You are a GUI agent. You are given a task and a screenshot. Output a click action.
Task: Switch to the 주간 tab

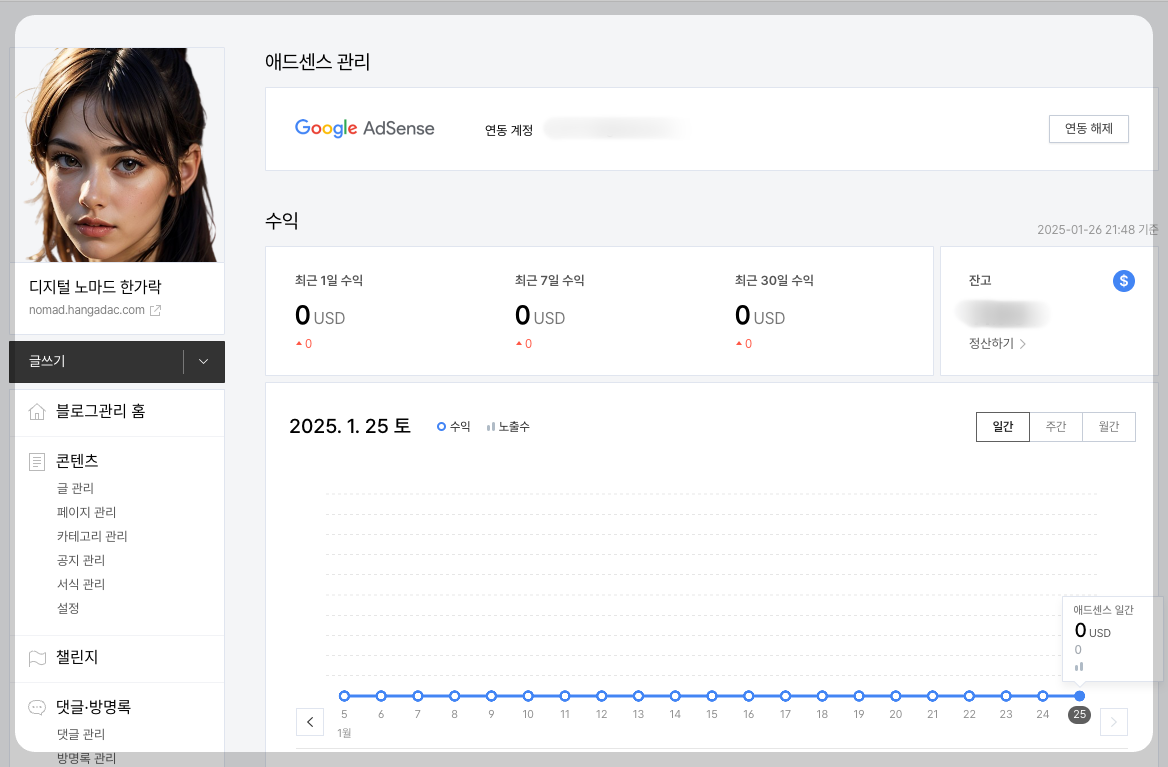click(1056, 426)
